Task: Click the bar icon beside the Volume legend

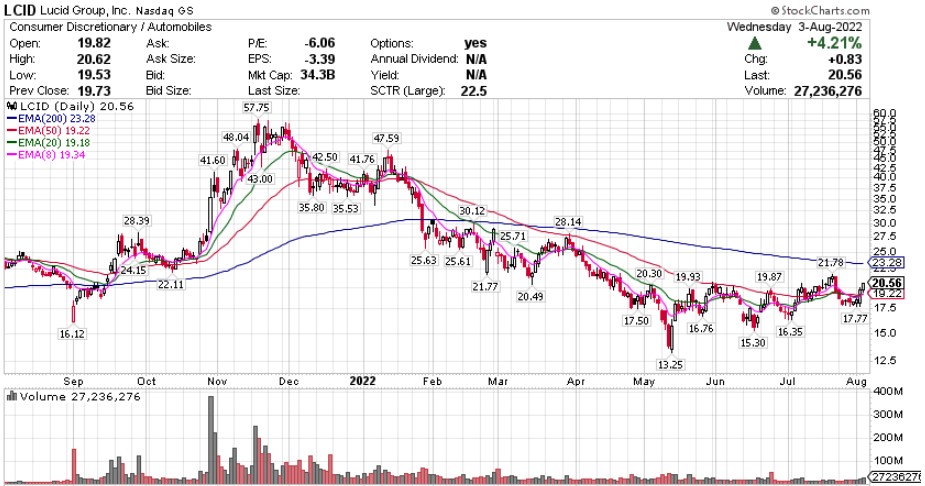Action: [x=12, y=397]
